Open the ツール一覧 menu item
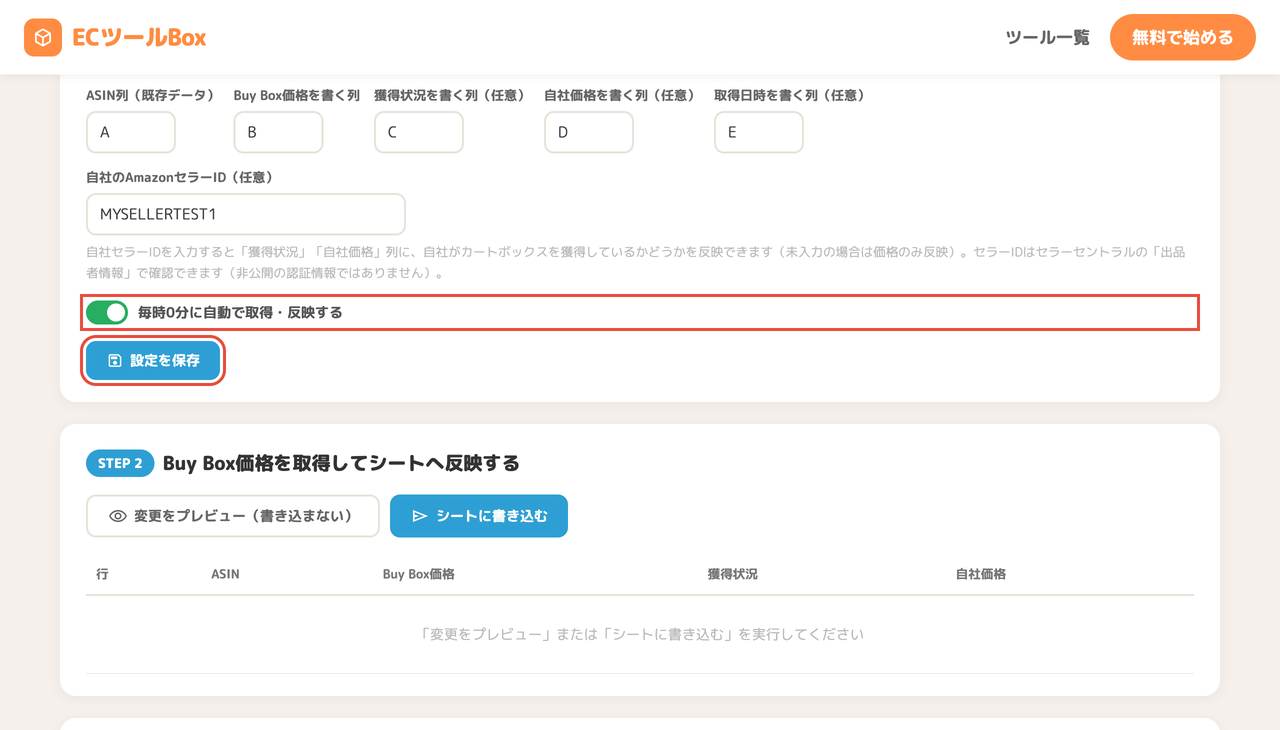 tap(1047, 38)
